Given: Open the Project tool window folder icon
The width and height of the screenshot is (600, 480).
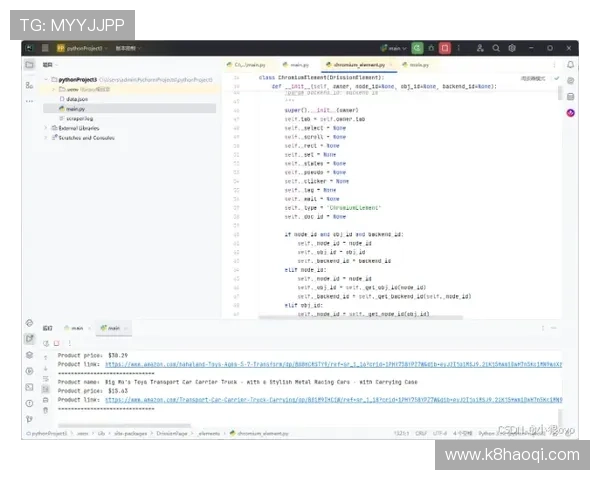Looking at the screenshot, I should pyautogui.click(x=29, y=65).
